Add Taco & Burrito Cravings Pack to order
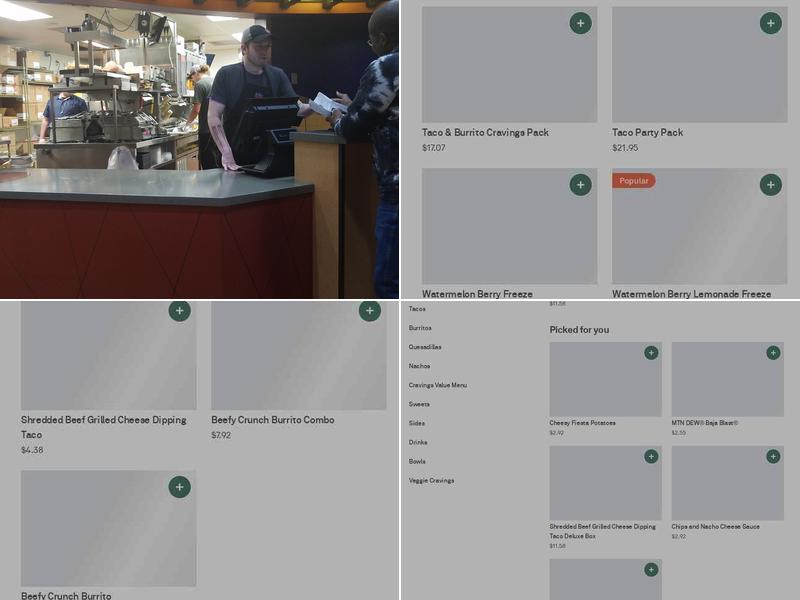 pos(580,23)
